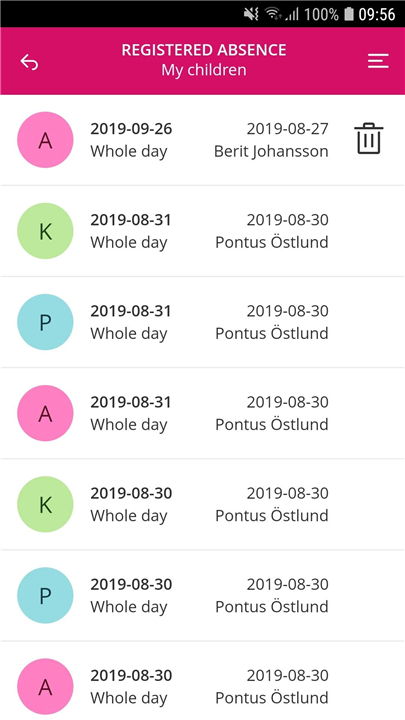Tap pink A avatar for 2019-09-26 entry
The width and height of the screenshot is (405, 720).
point(45,140)
